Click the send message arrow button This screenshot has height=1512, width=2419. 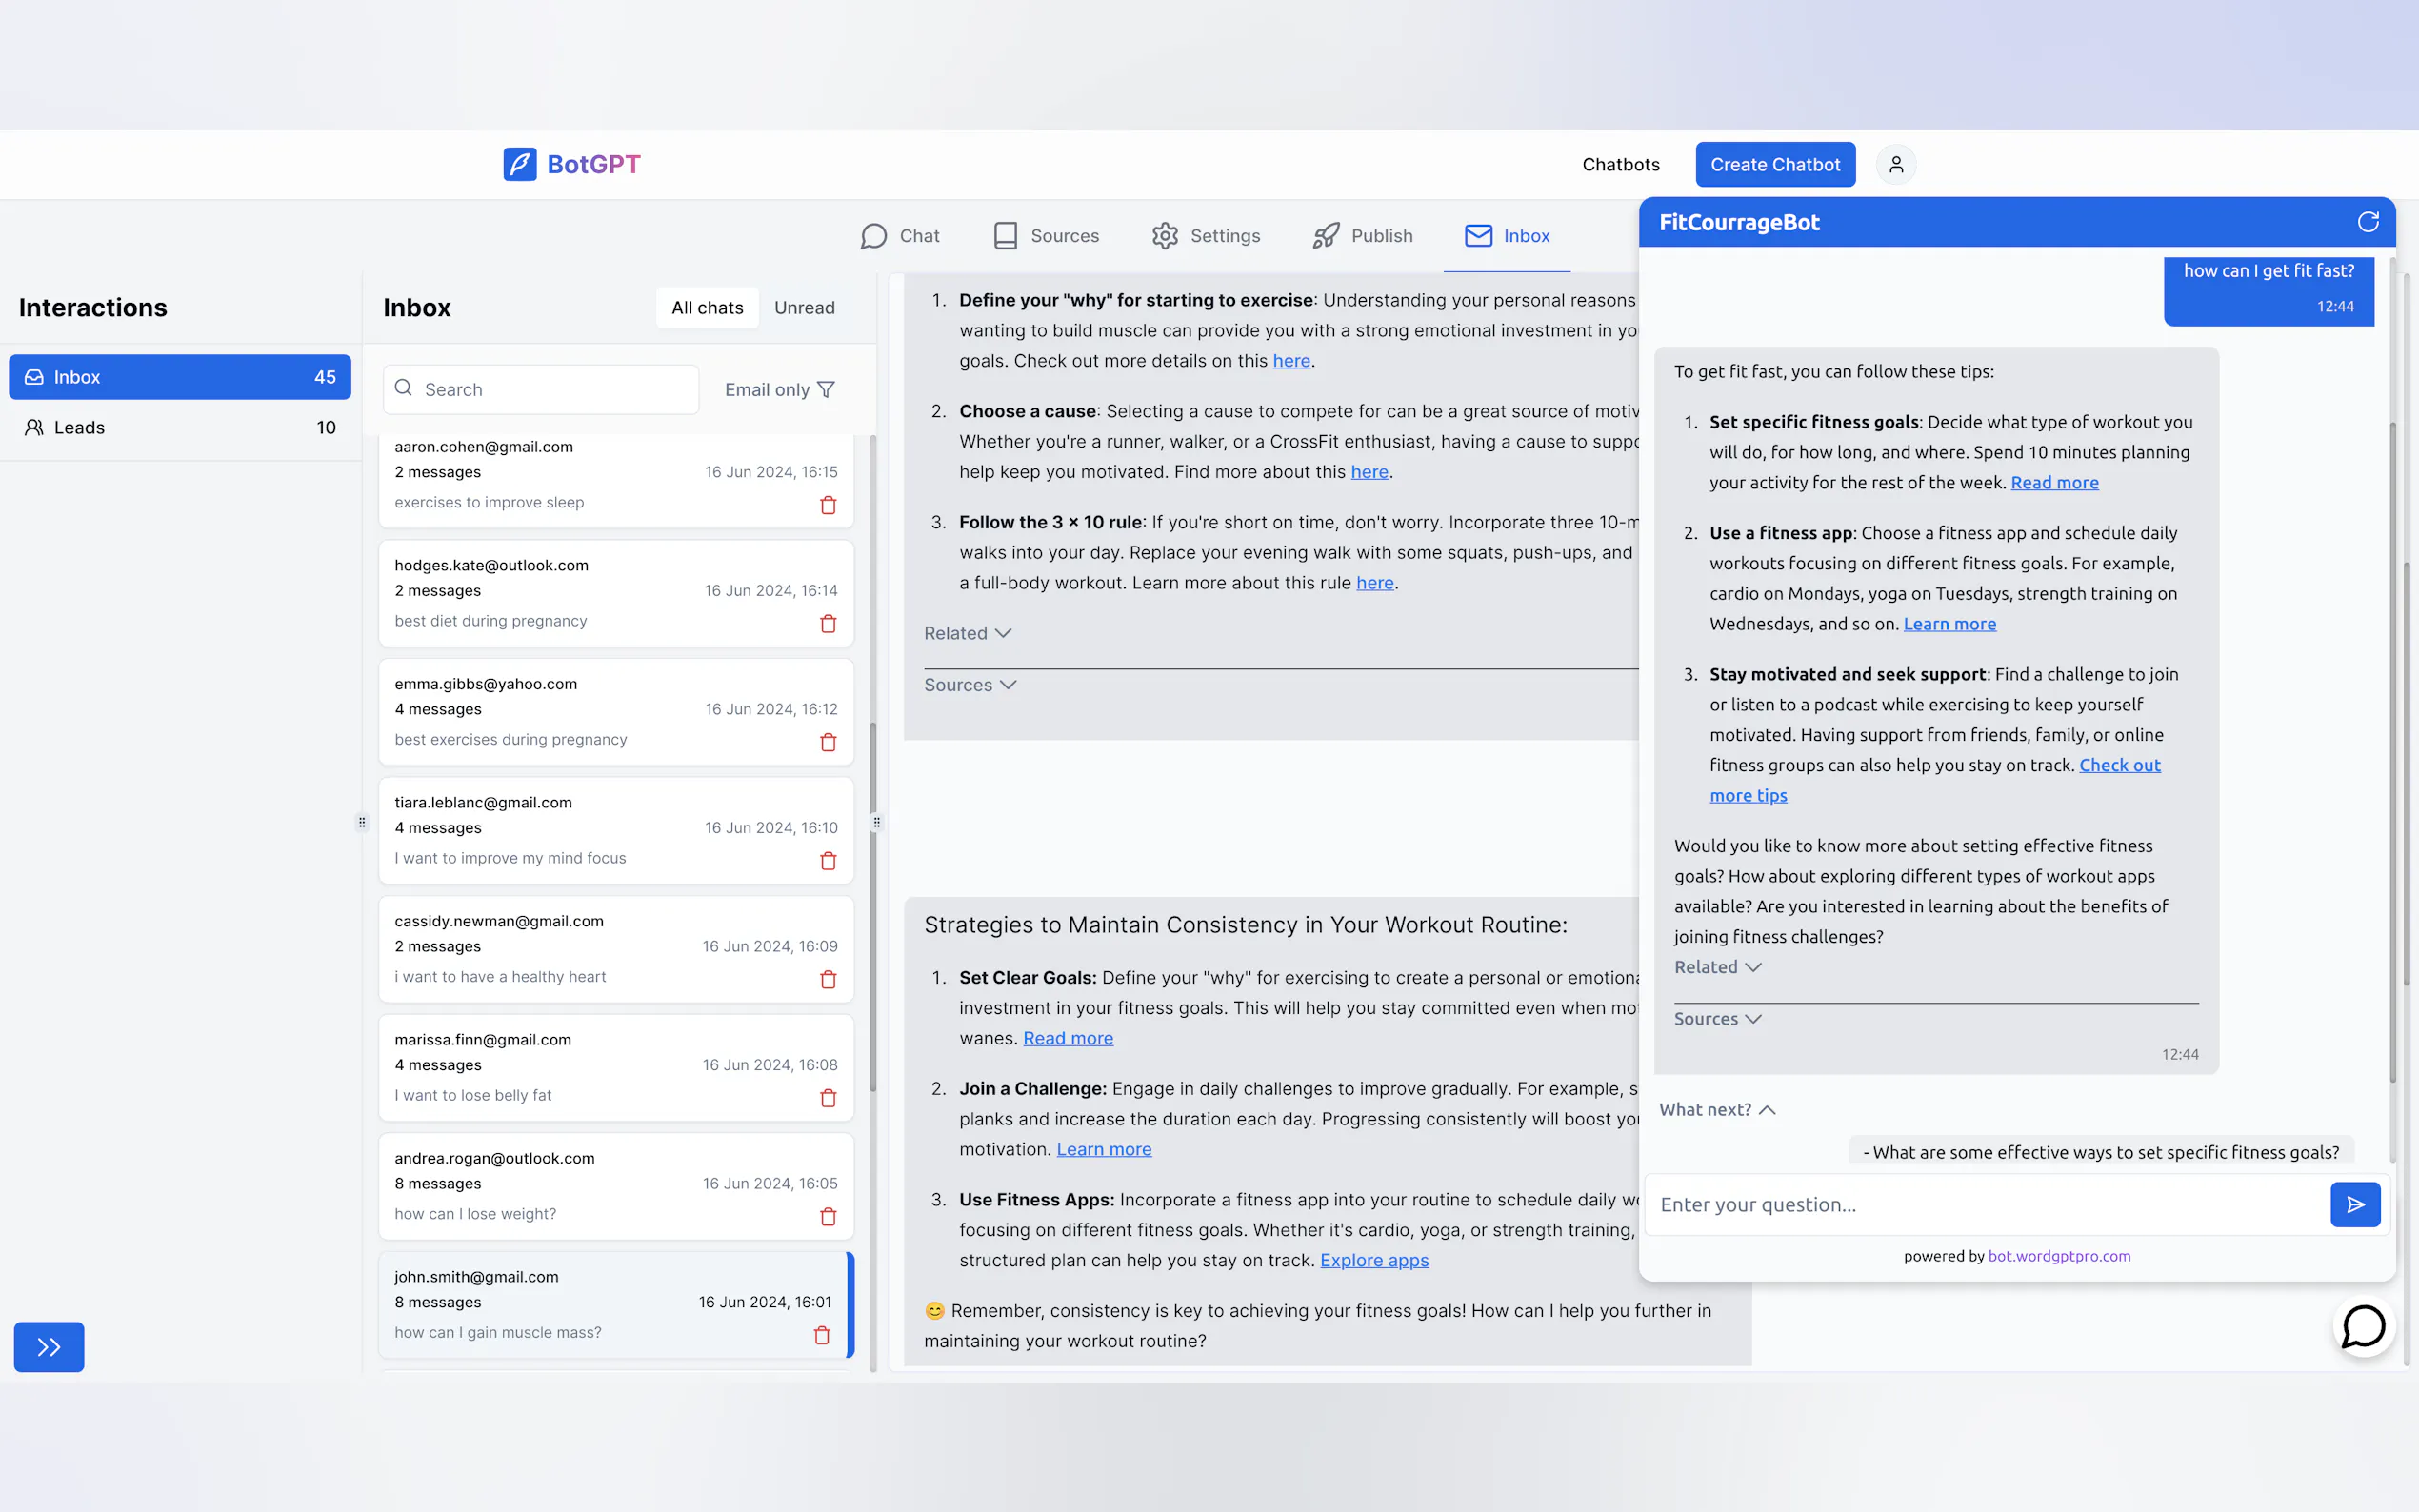pos(2355,1204)
